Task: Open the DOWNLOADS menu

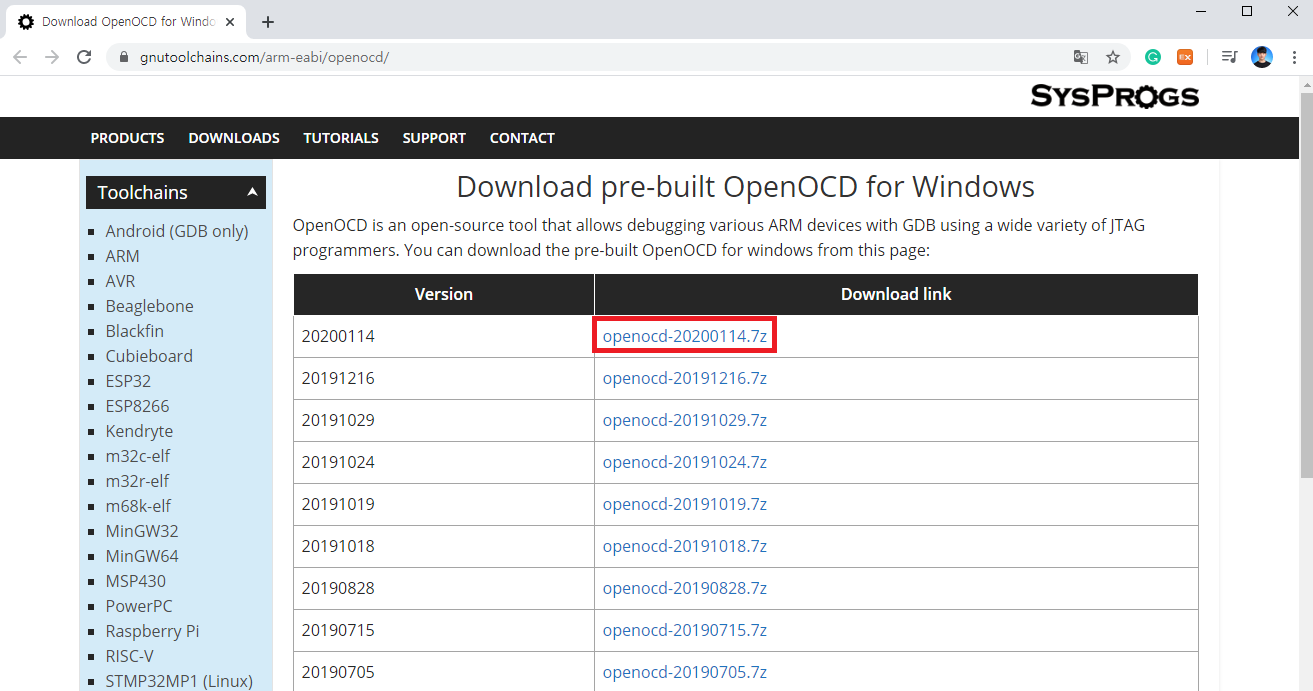Action: pyautogui.click(x=234, y=138)
